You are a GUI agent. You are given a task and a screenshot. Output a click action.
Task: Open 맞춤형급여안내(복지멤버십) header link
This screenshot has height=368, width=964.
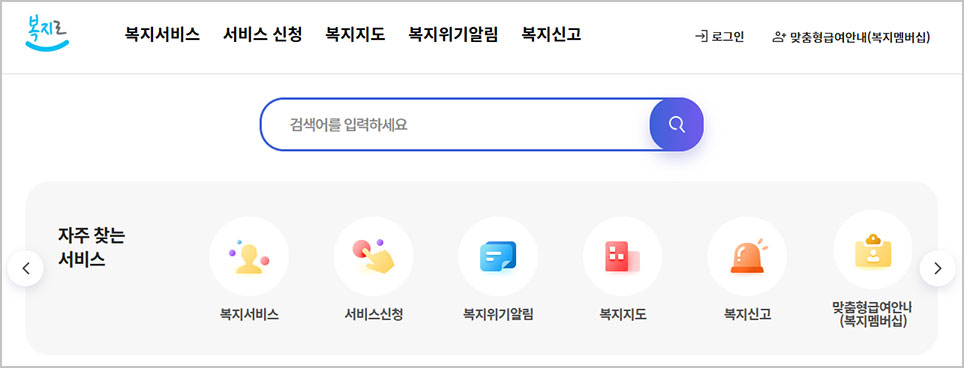click(851, 37)
